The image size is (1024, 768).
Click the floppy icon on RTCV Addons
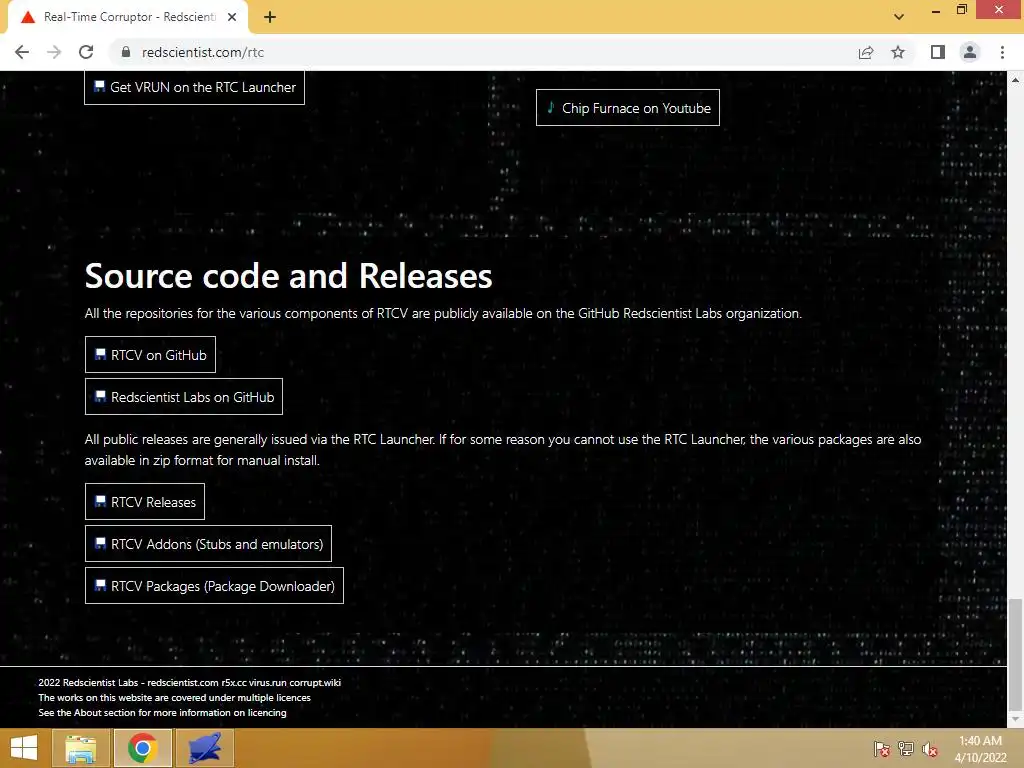click(101, 543)
